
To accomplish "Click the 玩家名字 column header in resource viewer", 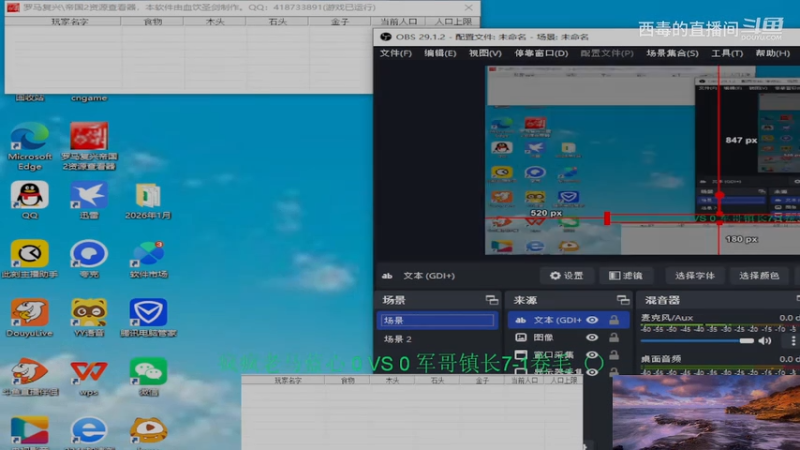I will tap(70, 21).
